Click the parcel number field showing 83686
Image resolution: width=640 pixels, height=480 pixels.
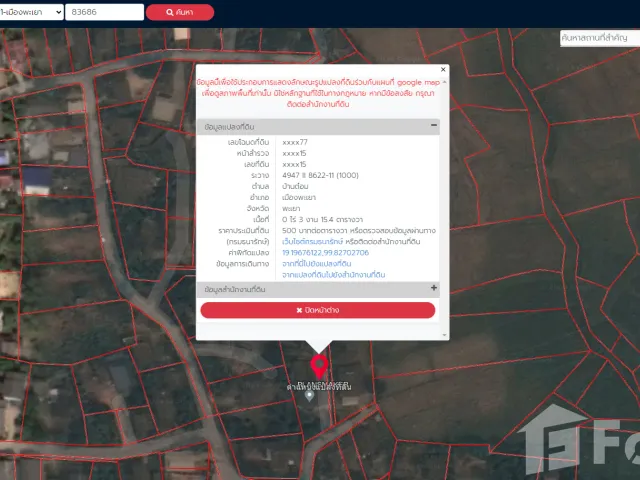[104, 12]
